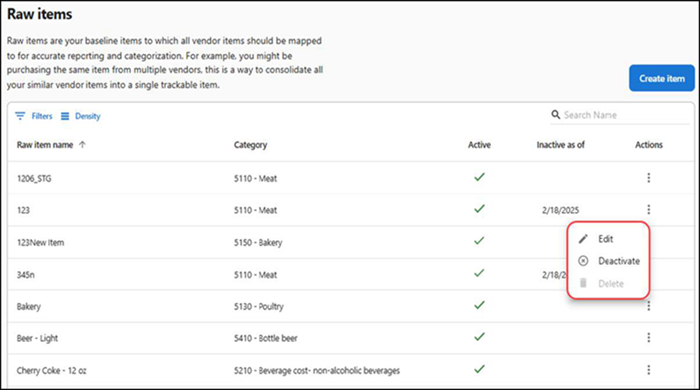Image resolution: width=700 pixels, height=390 pixels.
Task: Choose Edit from the context menu
Action: point(608,239)
